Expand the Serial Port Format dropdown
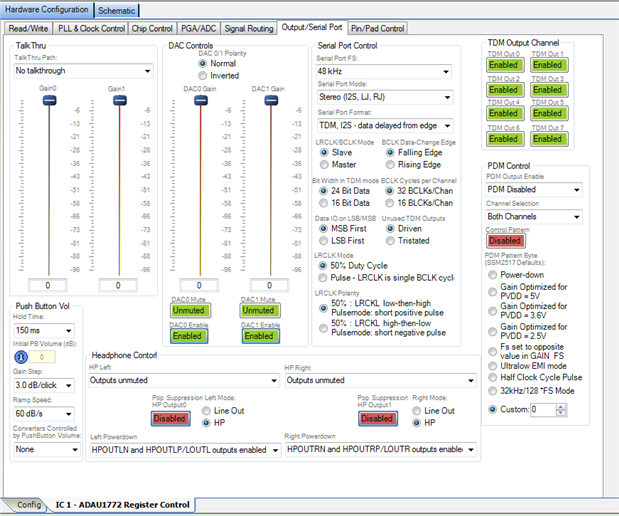This screenshot has width=619, height=516. tap(385, 126)
